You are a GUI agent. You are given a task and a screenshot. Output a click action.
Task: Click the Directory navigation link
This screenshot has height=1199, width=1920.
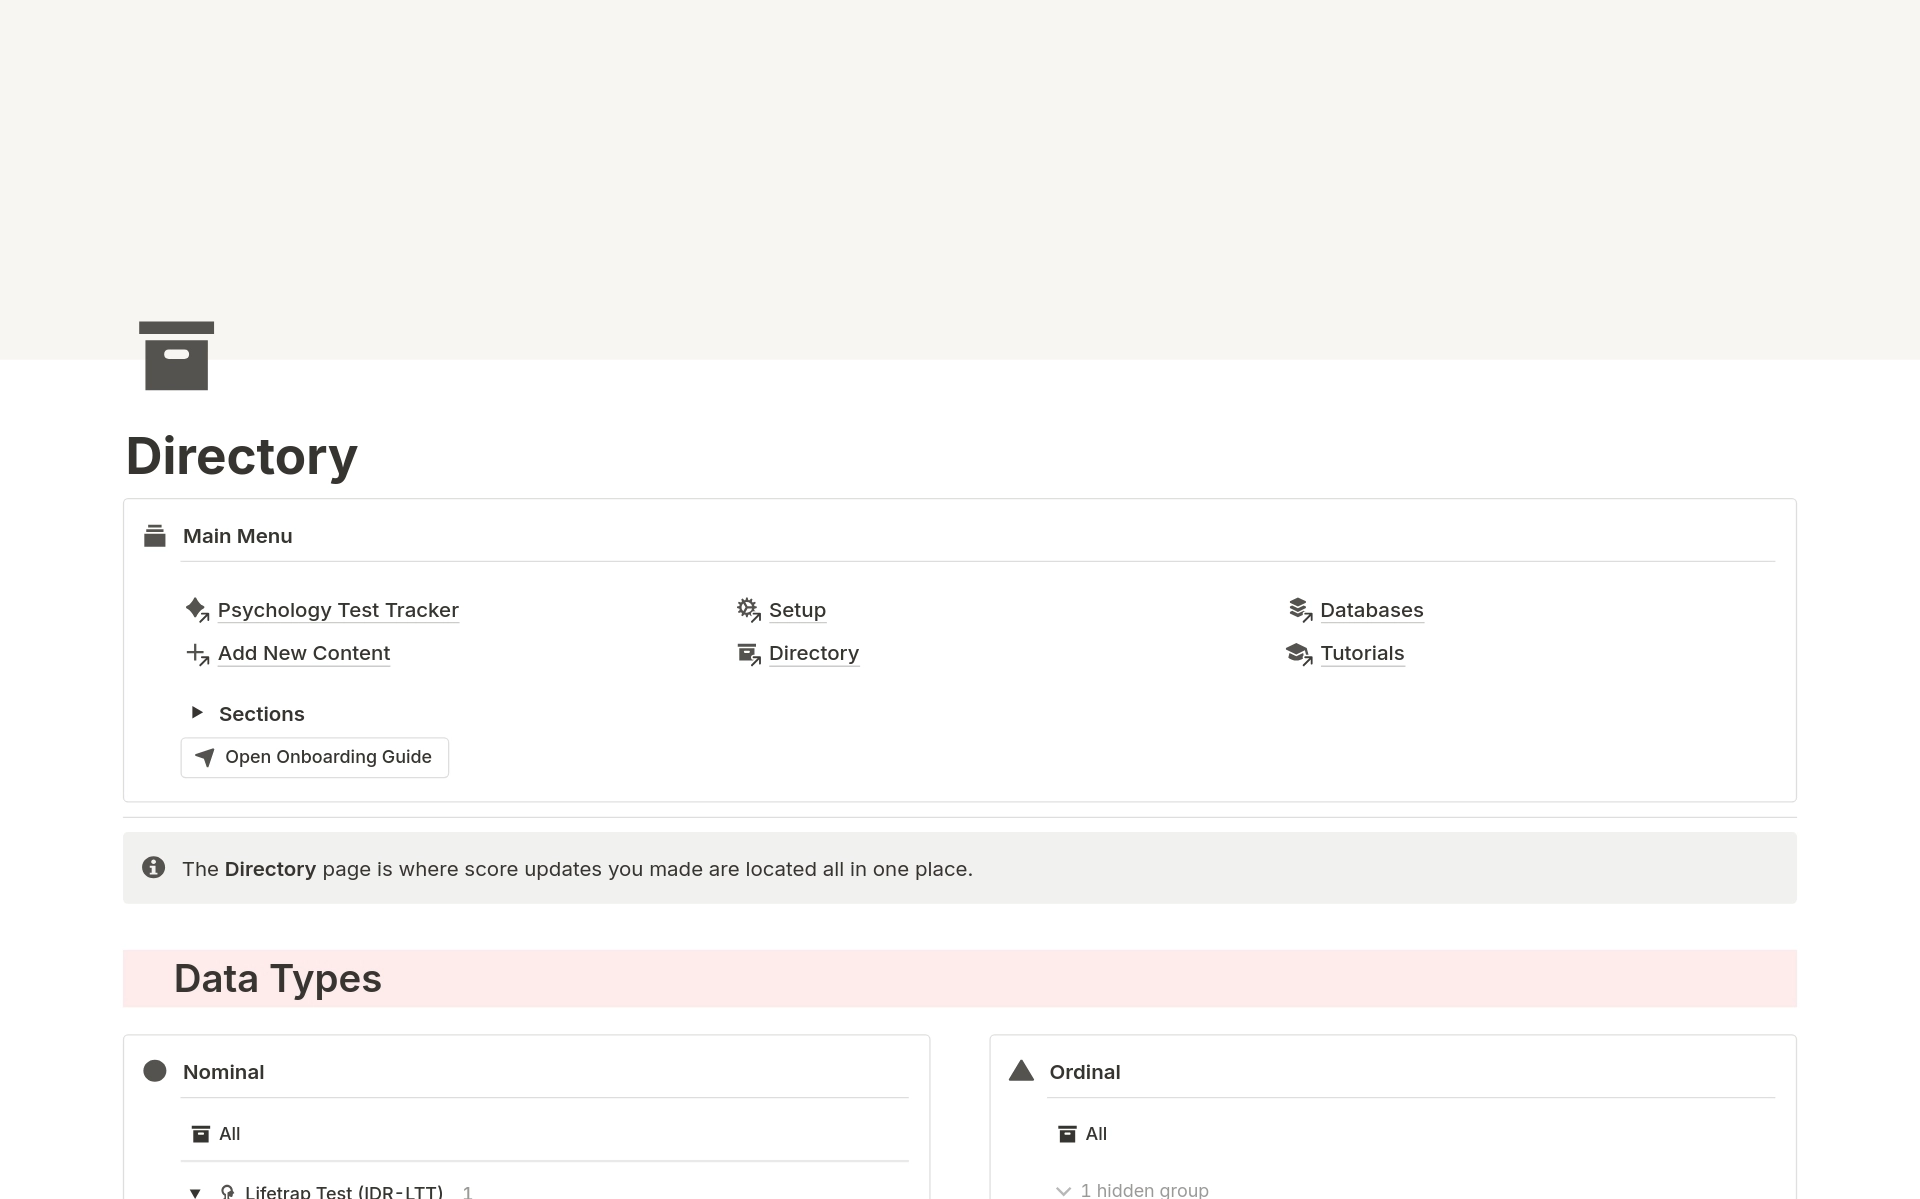(x=814, y=652)
